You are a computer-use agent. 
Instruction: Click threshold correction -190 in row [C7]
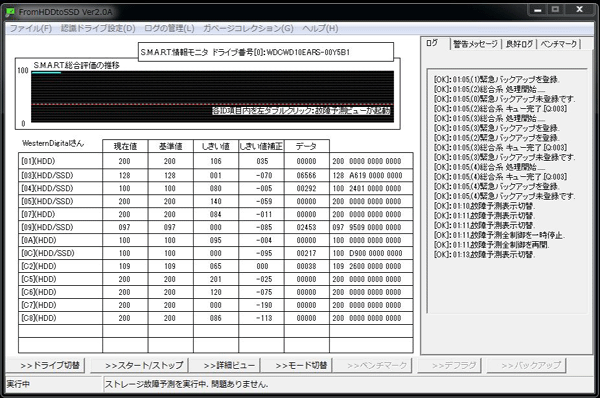tap(264, 305)
